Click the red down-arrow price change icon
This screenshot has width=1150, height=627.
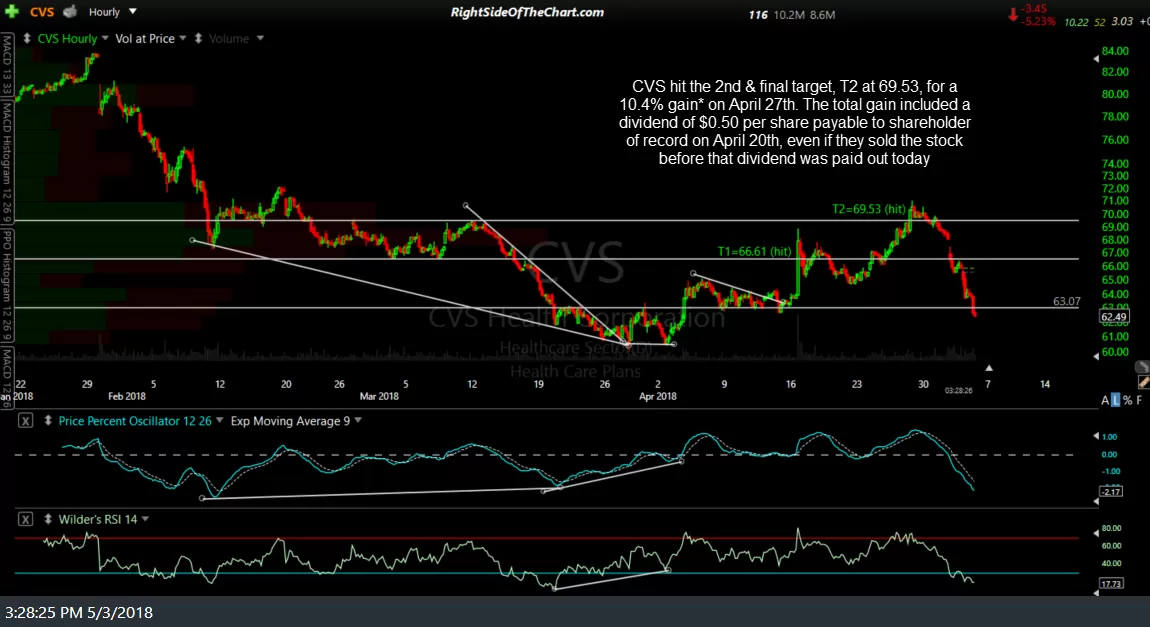click(x=1013, y=15)
